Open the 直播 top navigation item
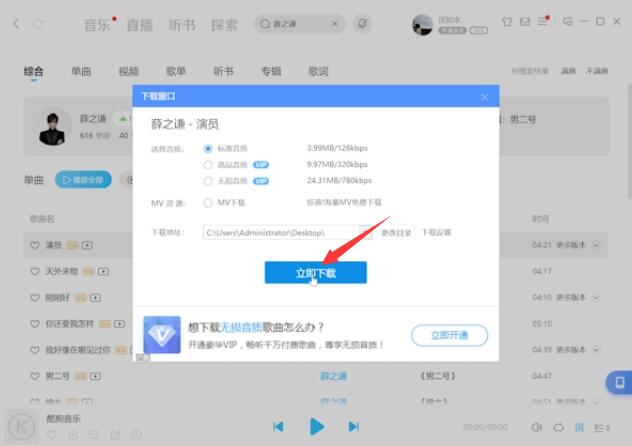Viewport: 632px width, 446px height. 139,25
